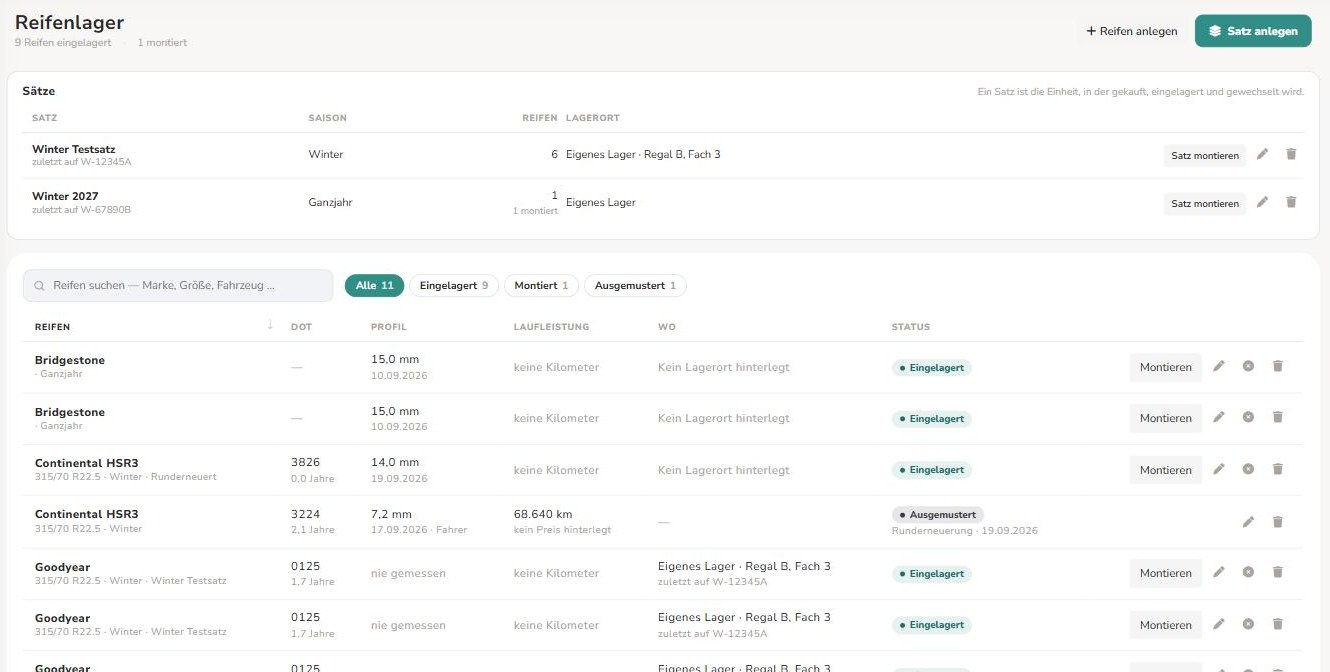Sort tire list by DOT column header
Image resolution: width=1330 pixels, height=672 pixels.
click(301, 327)
